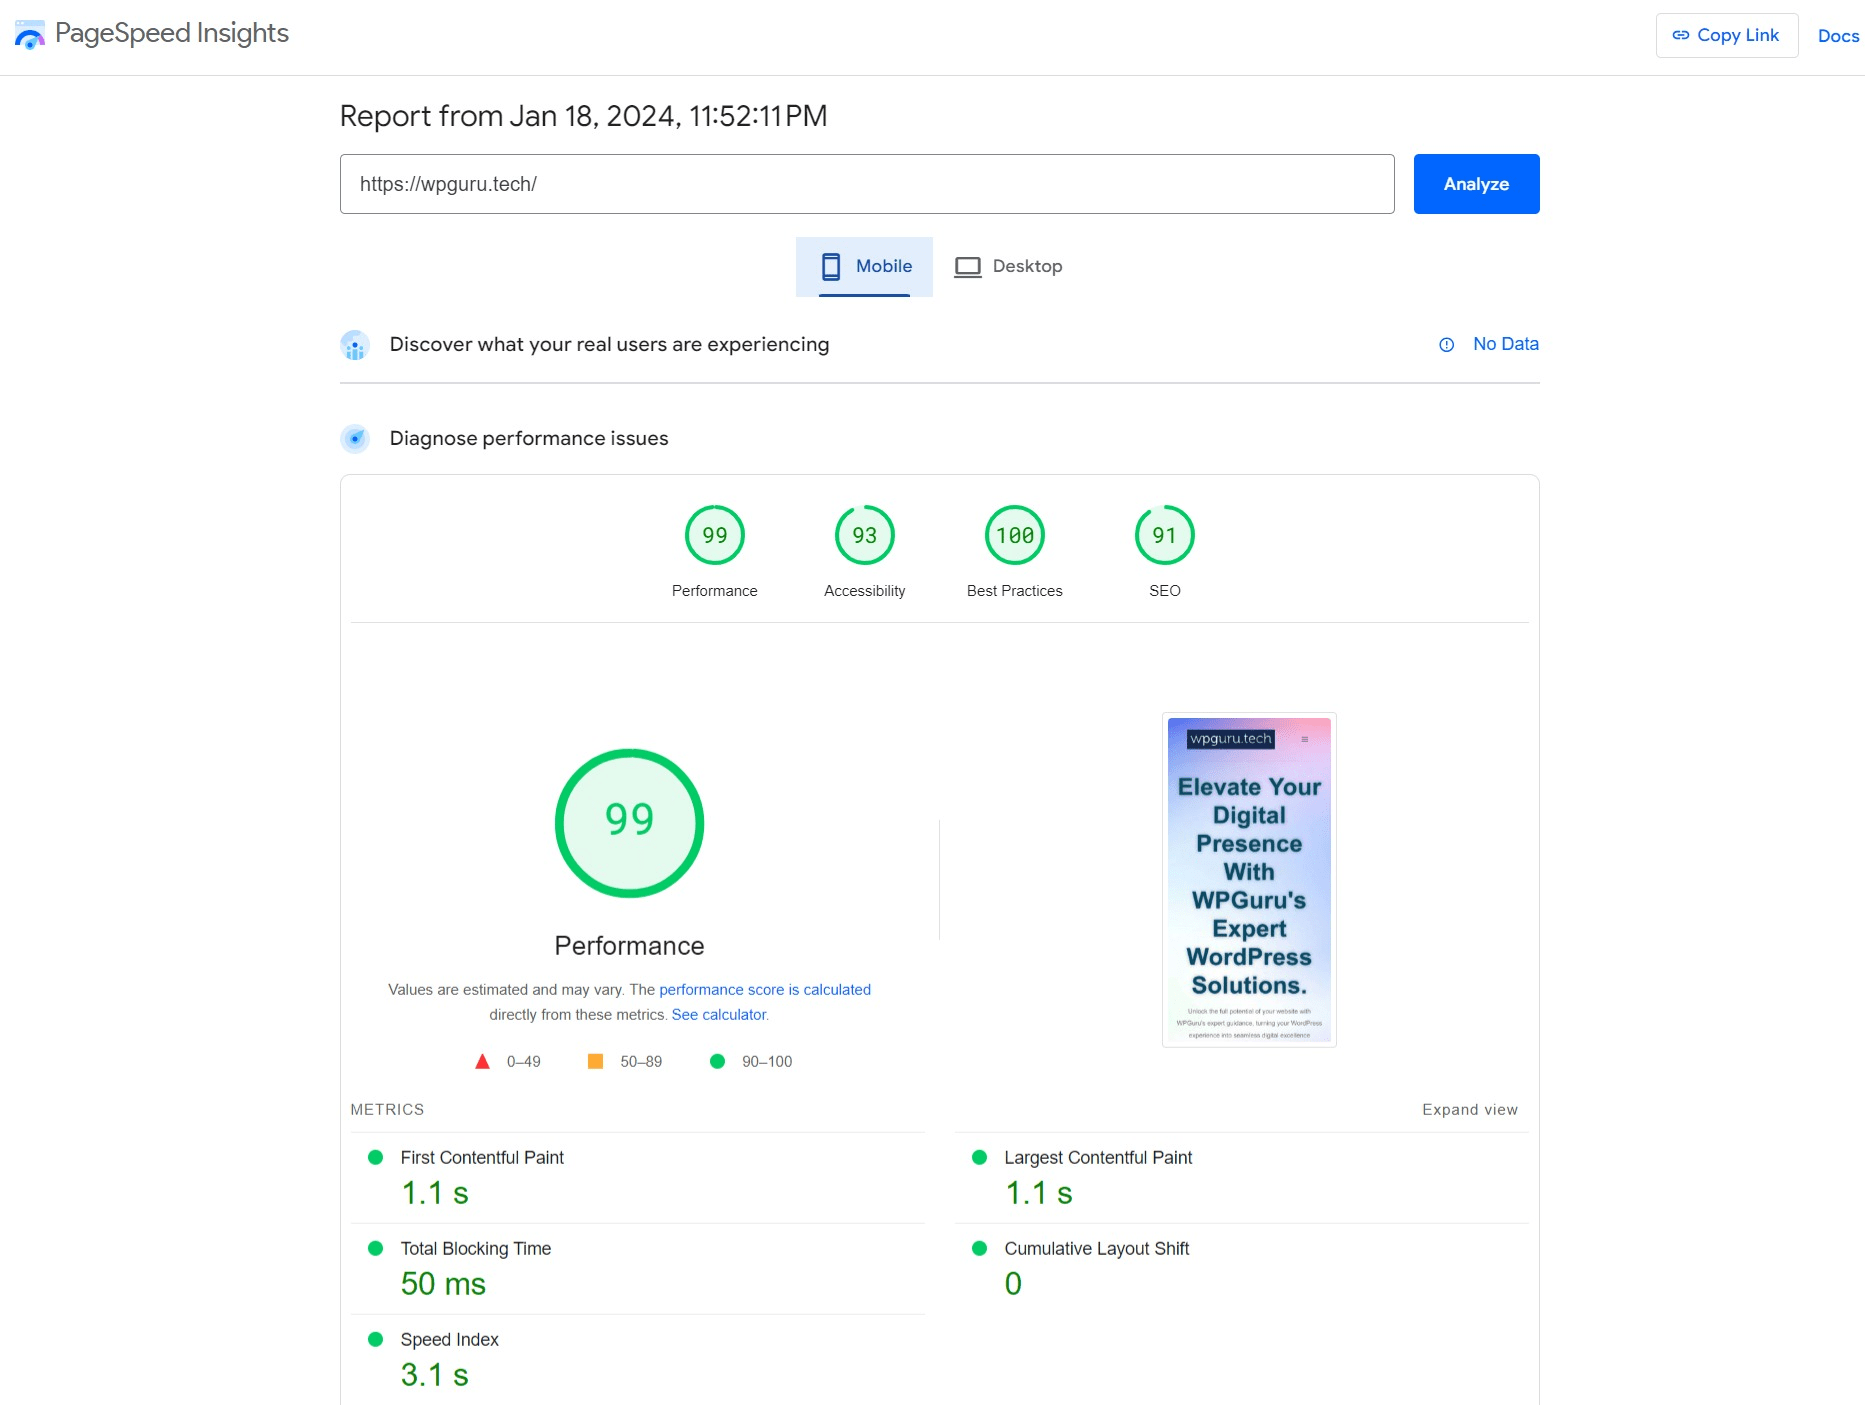This screenshot has width=1865, height=1405.
Task: Click the large Performance 99 gauge
Action: click(x=629, y=823)
